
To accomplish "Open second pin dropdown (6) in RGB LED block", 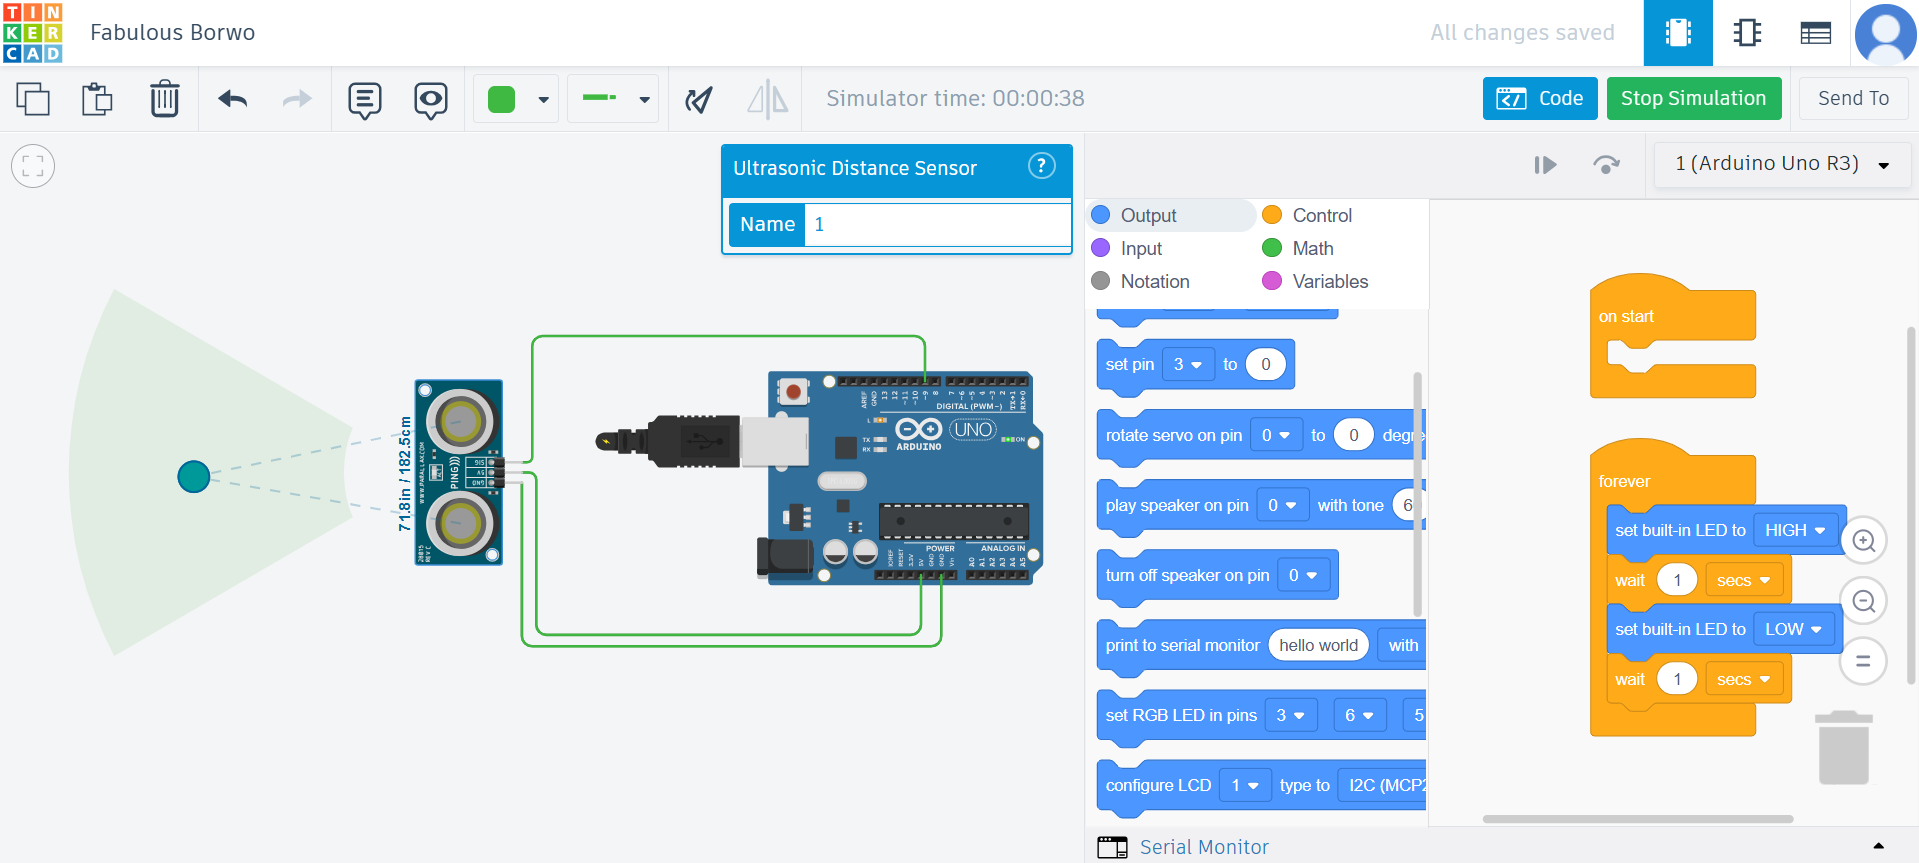I will coord(1360,715).
